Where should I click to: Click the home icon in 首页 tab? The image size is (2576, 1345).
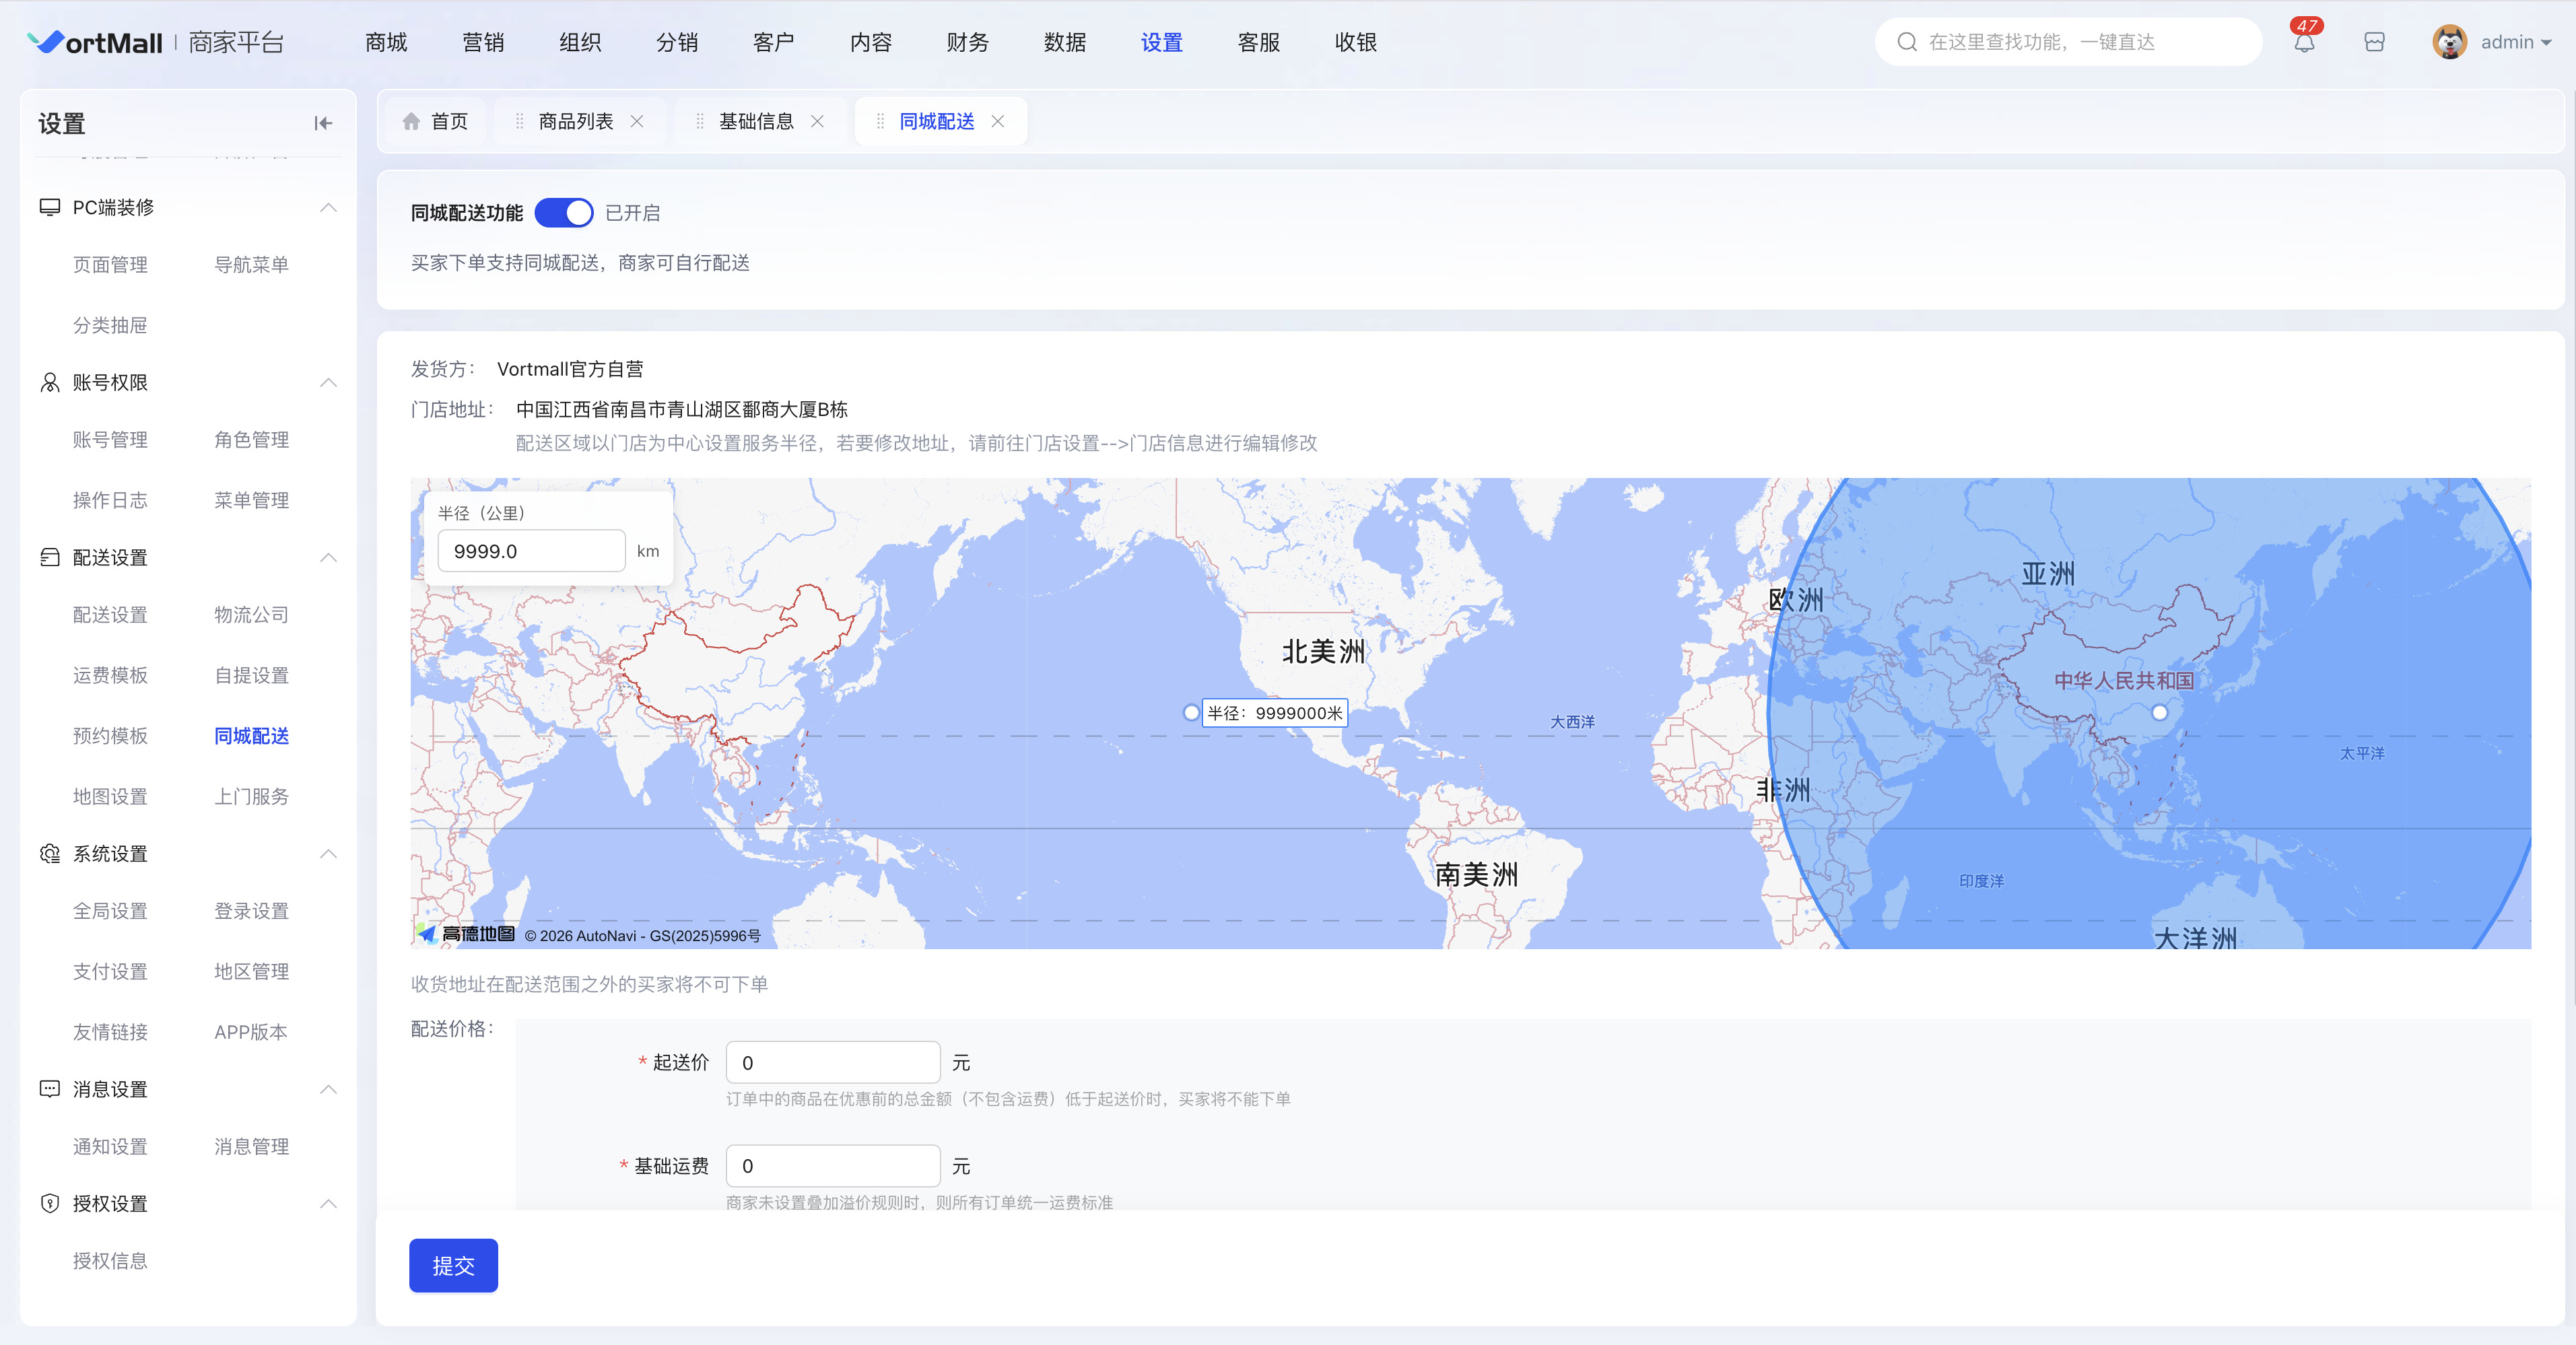coord(411,121)
